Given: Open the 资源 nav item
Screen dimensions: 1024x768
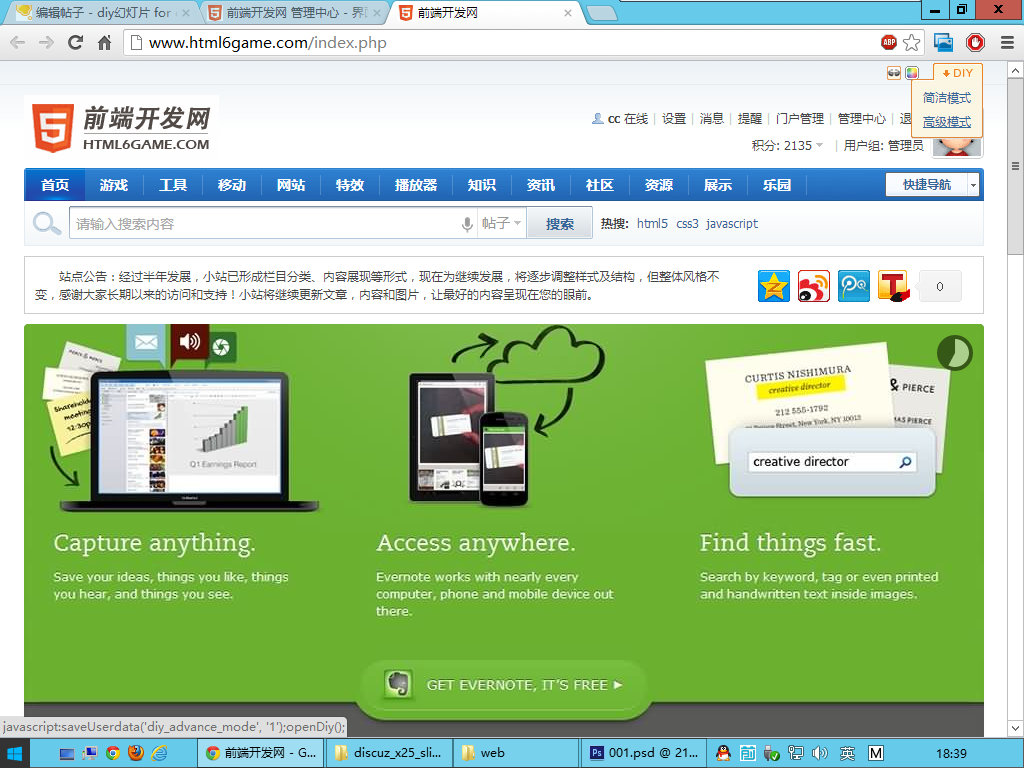Looking at the screenshot, I should (x=659, y=185).
